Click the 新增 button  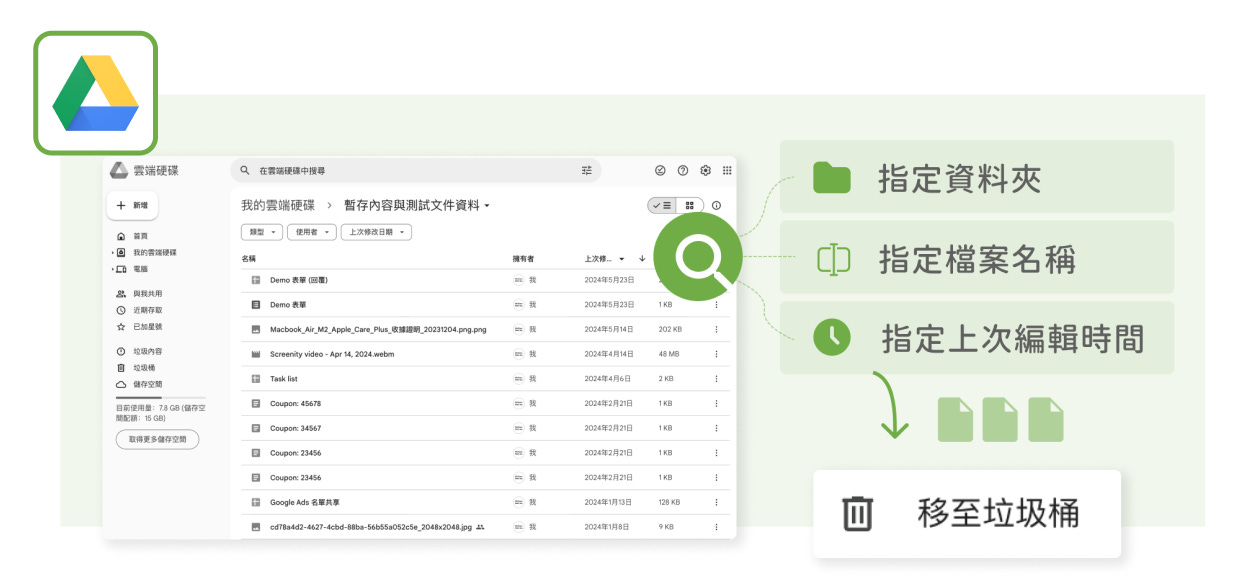pos(132,205)
